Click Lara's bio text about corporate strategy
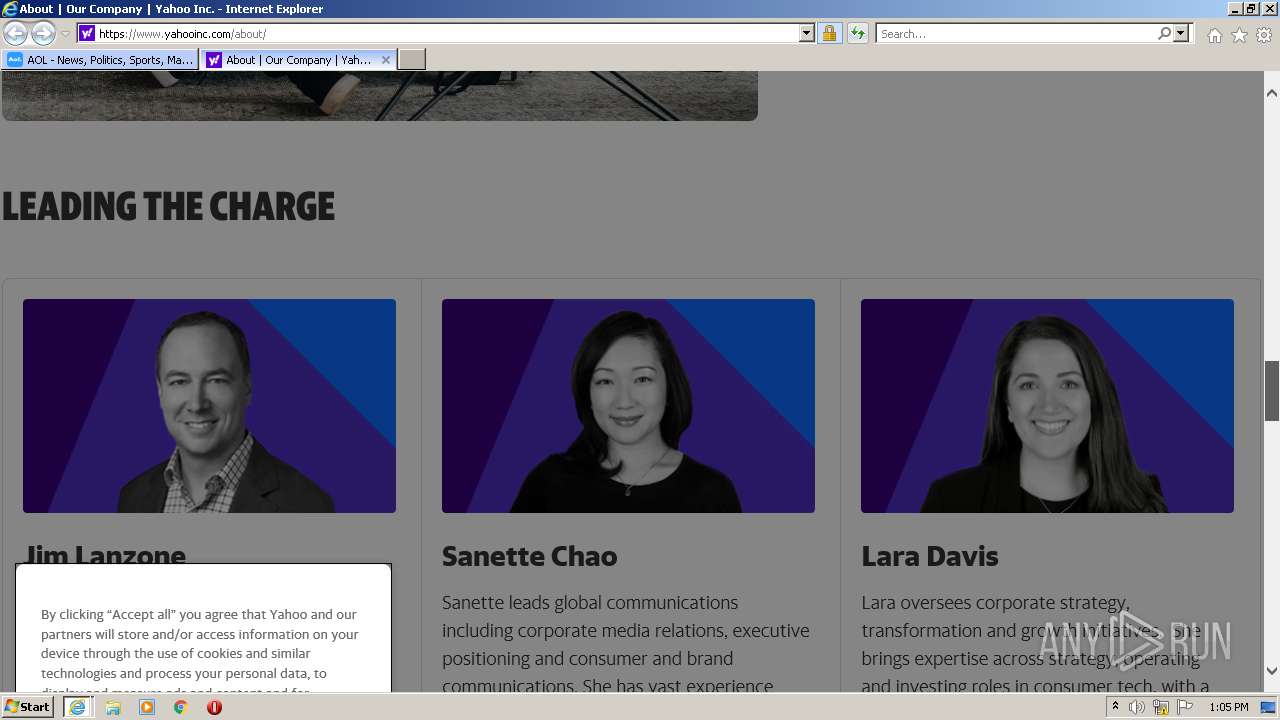The width and height of the screenshot is (1280, 720). click(1036, 644)
